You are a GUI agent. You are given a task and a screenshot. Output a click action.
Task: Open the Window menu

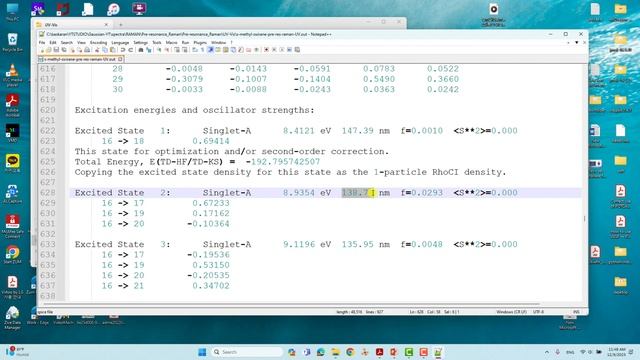click(x=218, y=42)
